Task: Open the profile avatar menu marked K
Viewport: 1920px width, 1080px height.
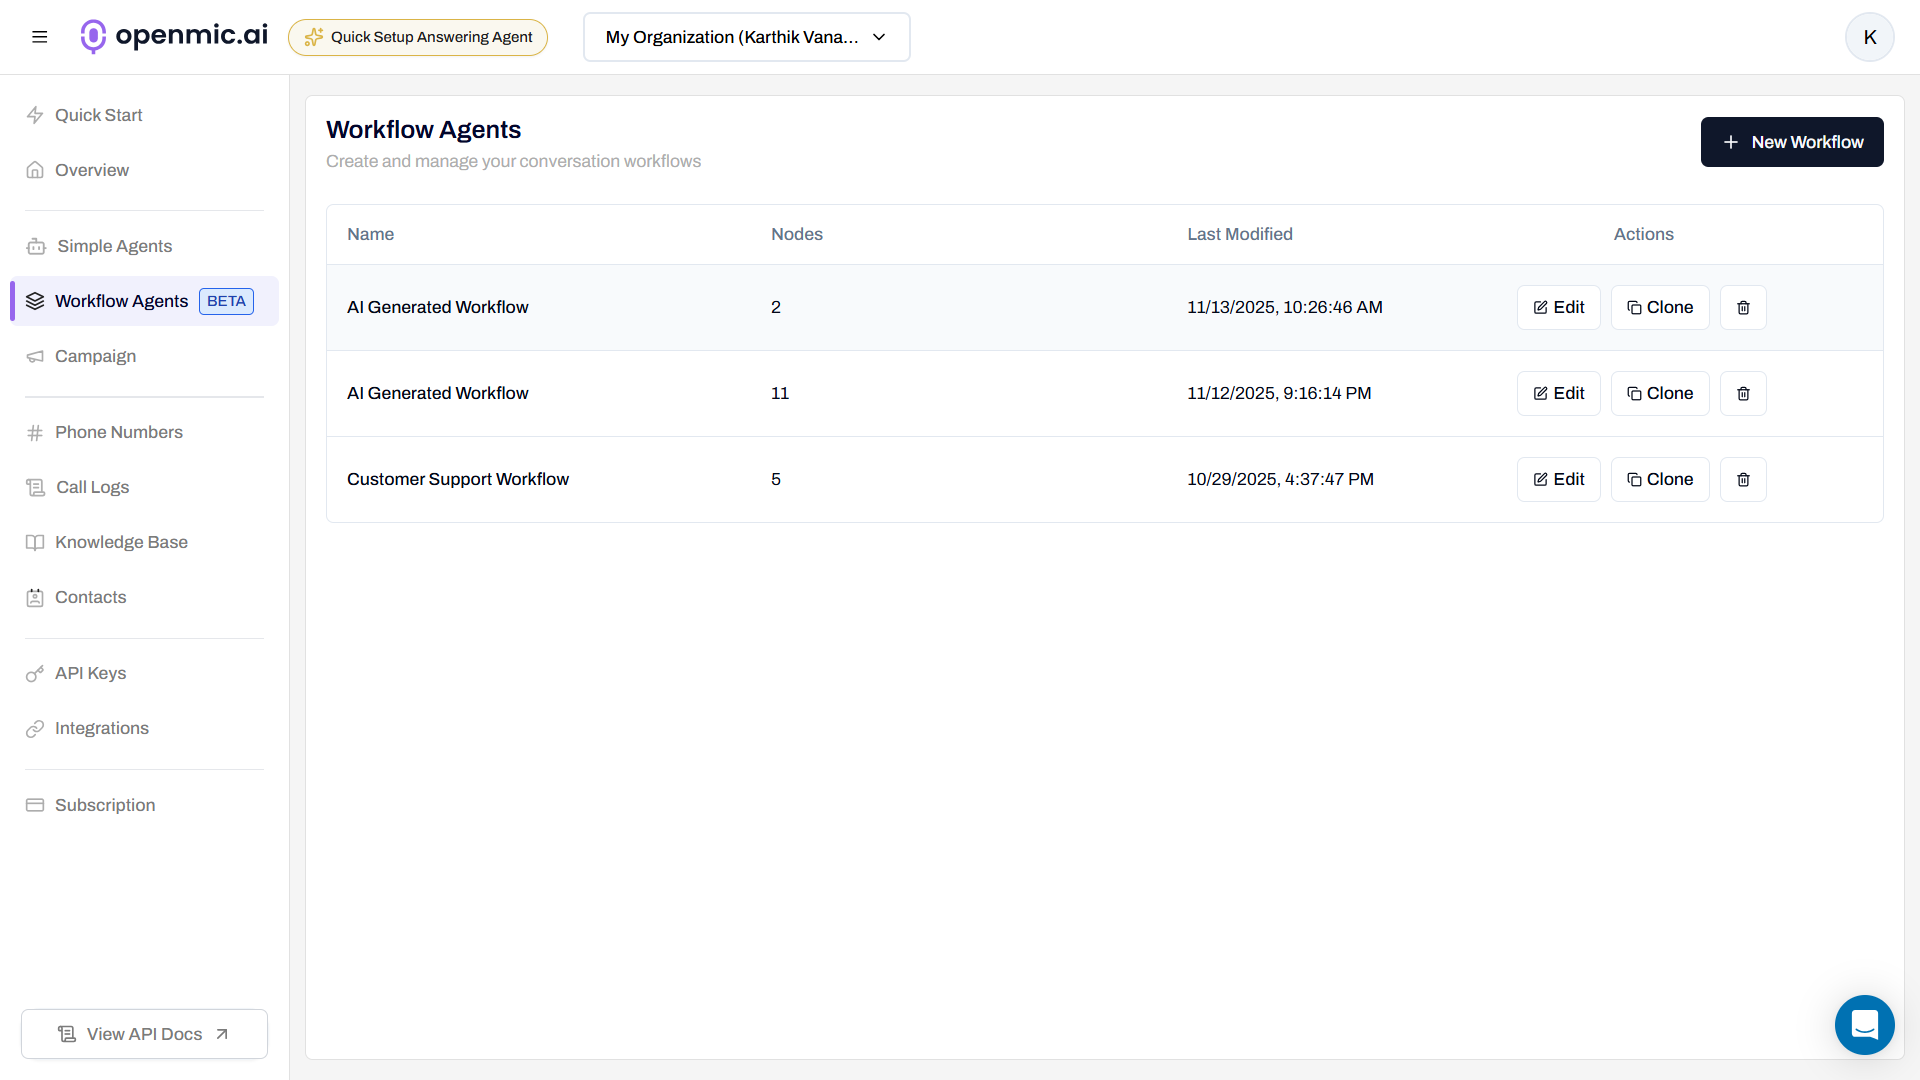Action: (x=1869, y=37)
